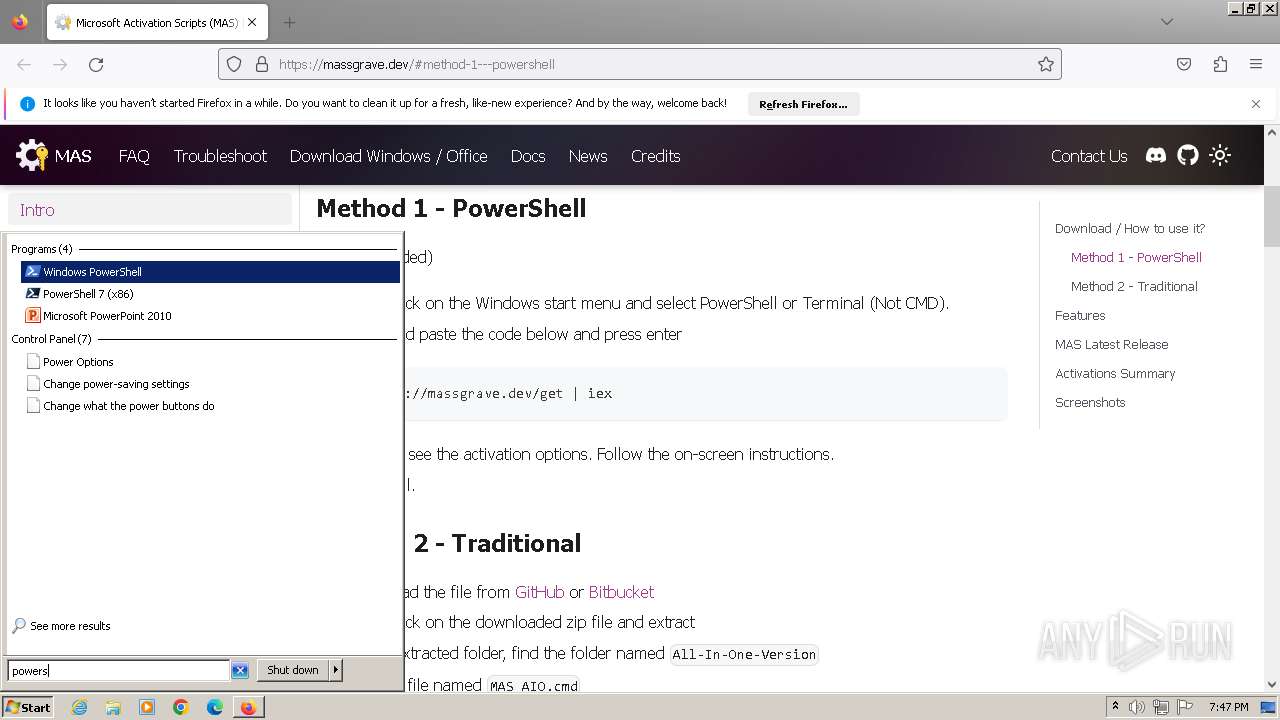The width and height of the screenshot is (1280, 720).
Task: Open the News menu item
Action: tap(588, 156)
